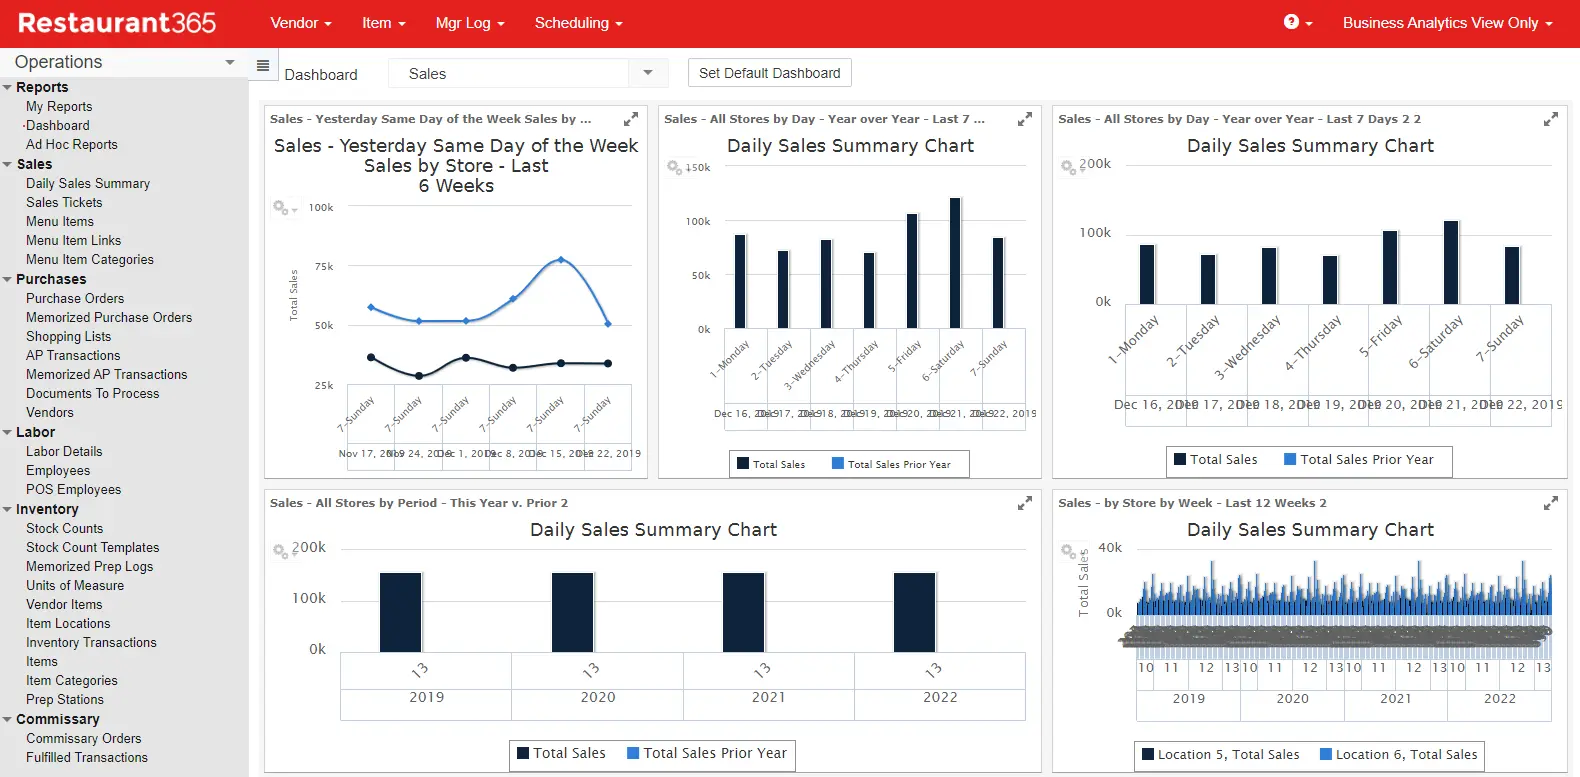Open Documents To Process
This screenshot has width=1580, height=777.
pyautogui.click(x=93, y=394)
